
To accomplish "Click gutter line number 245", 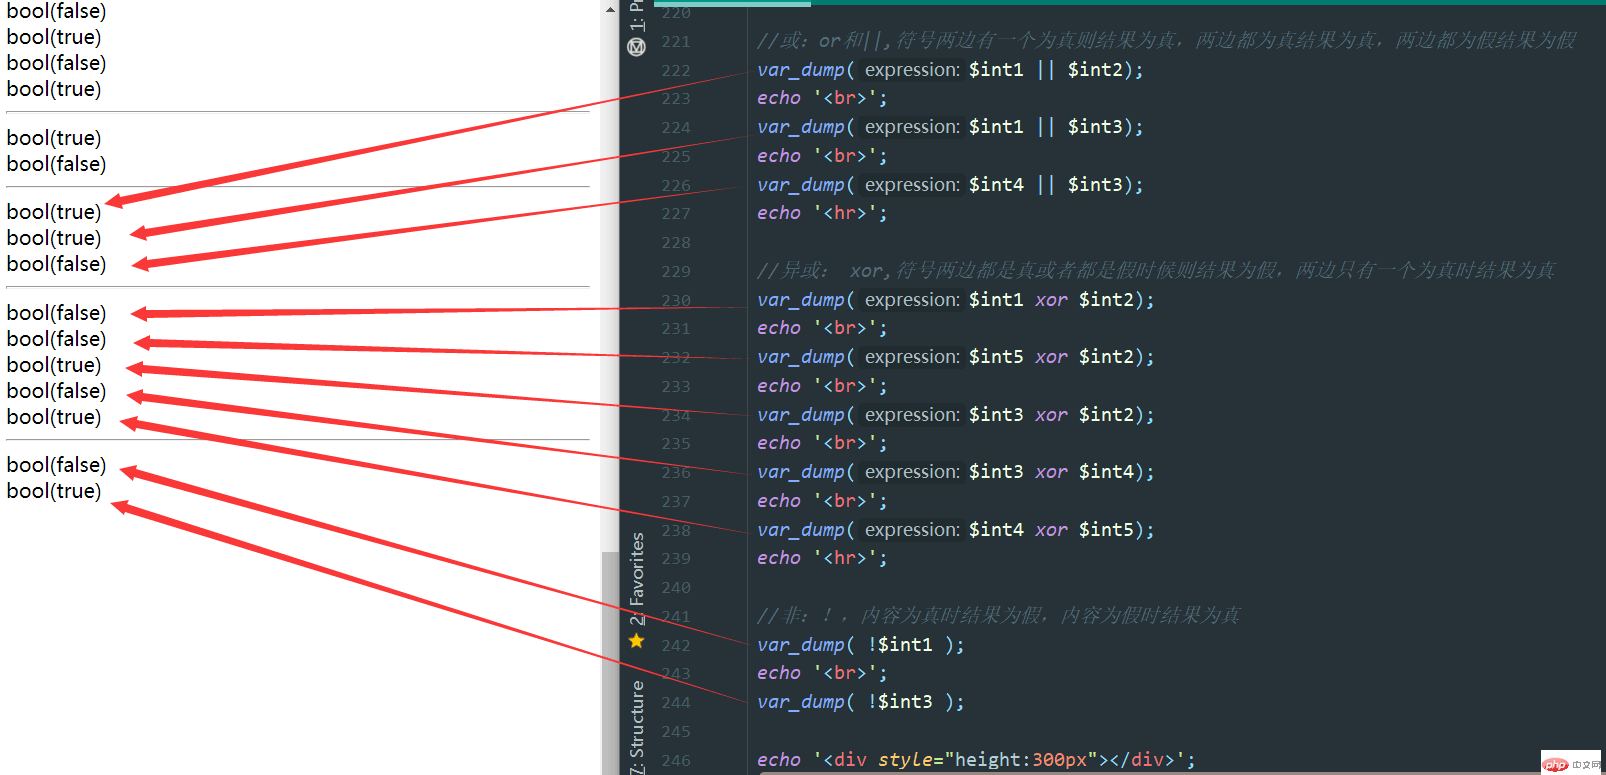I will [x=676, y=731].
